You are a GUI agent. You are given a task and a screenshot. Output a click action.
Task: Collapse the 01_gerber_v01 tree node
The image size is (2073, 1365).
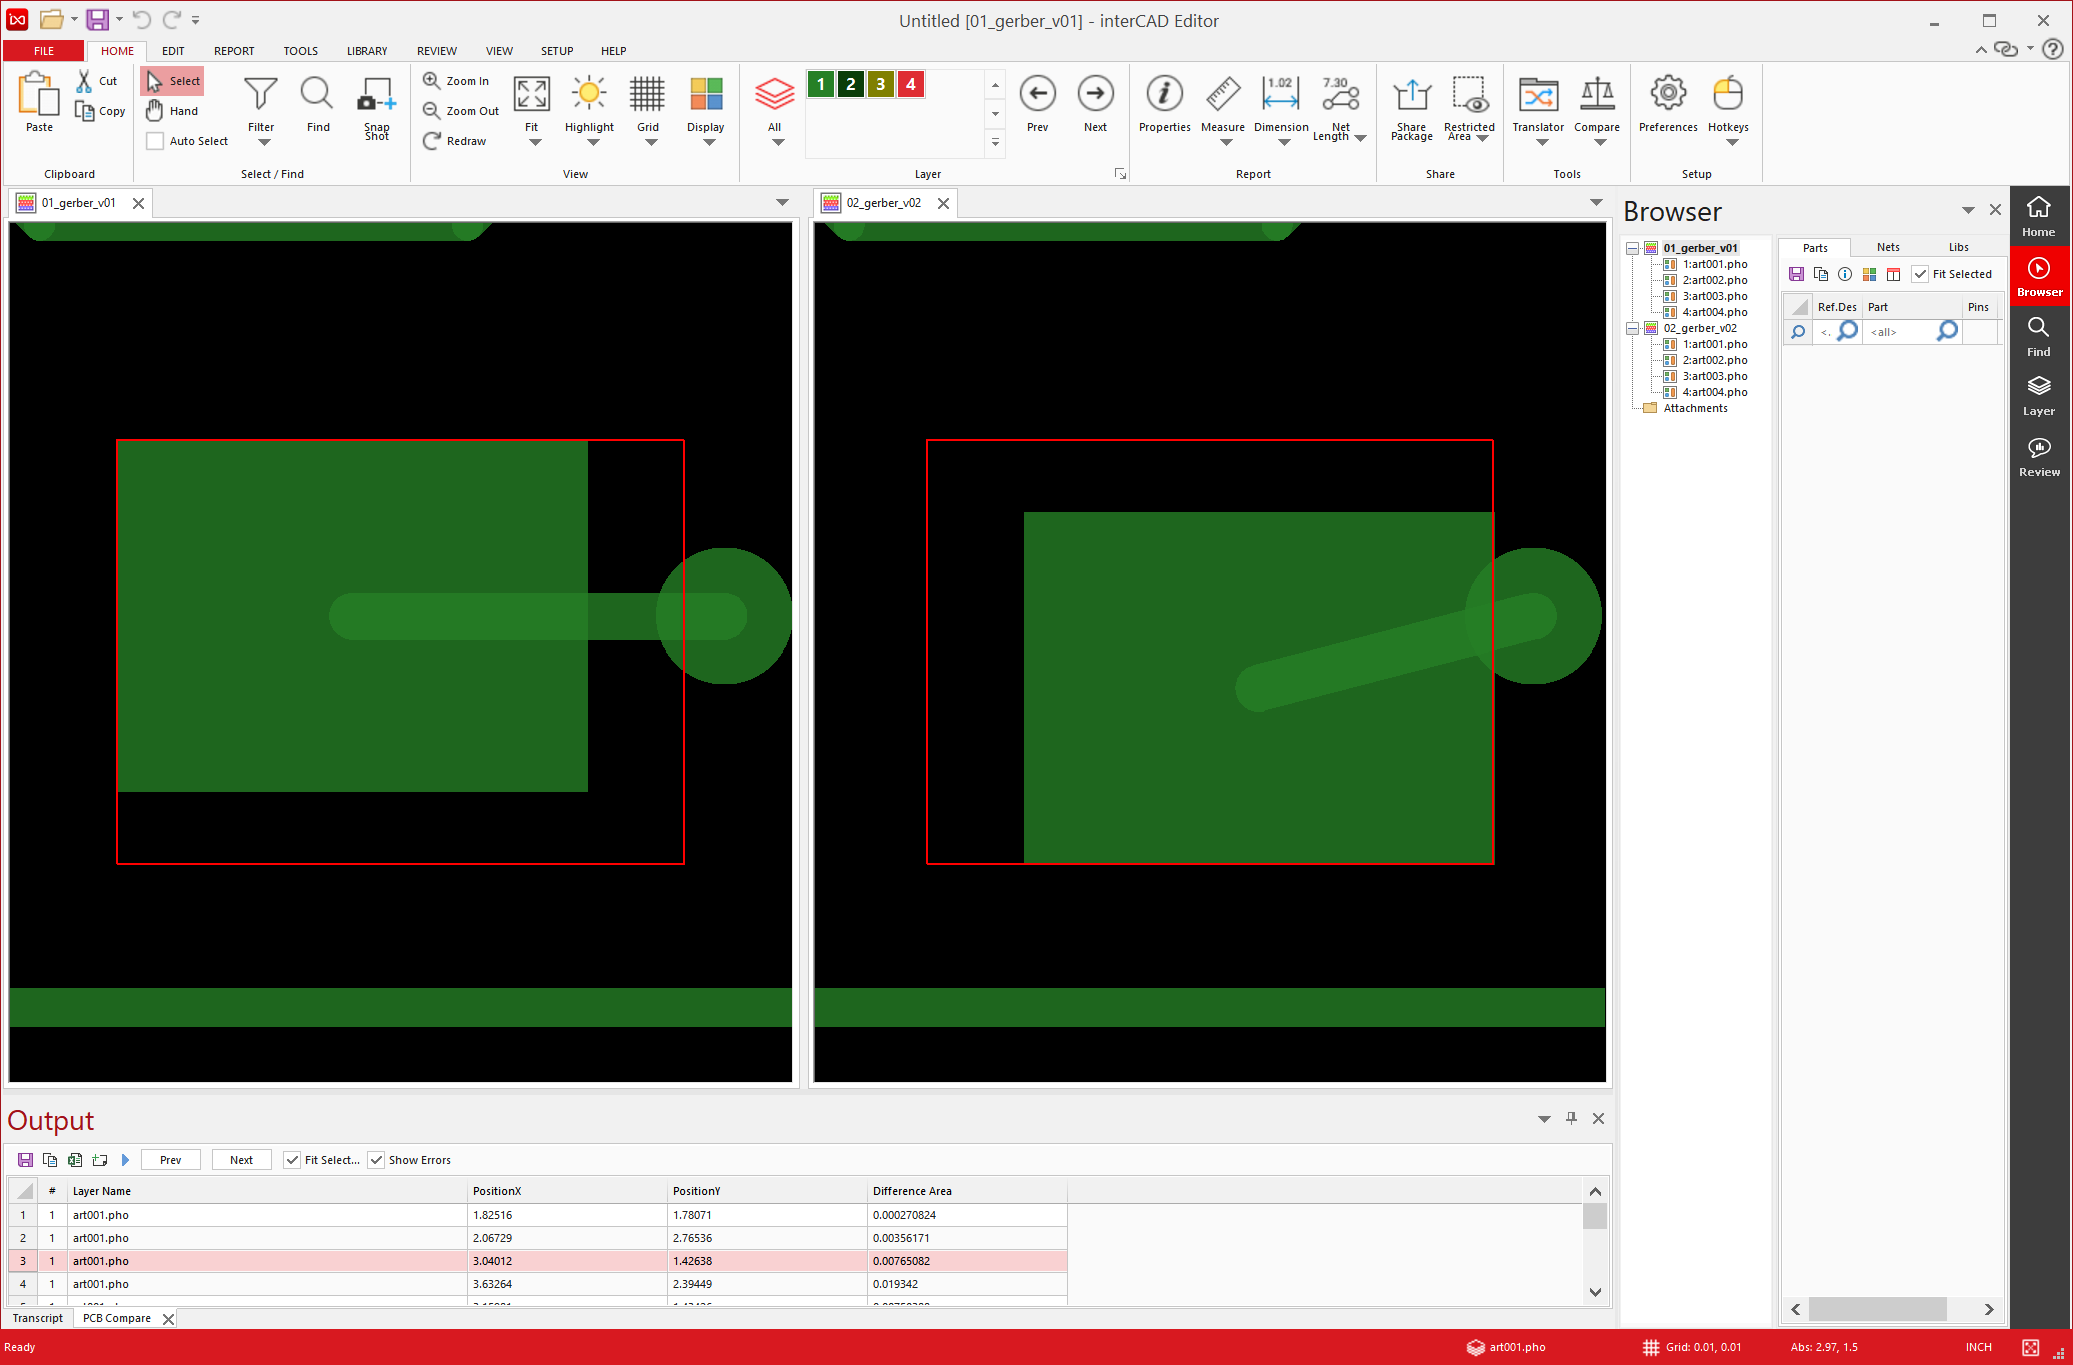(1632, 248)
